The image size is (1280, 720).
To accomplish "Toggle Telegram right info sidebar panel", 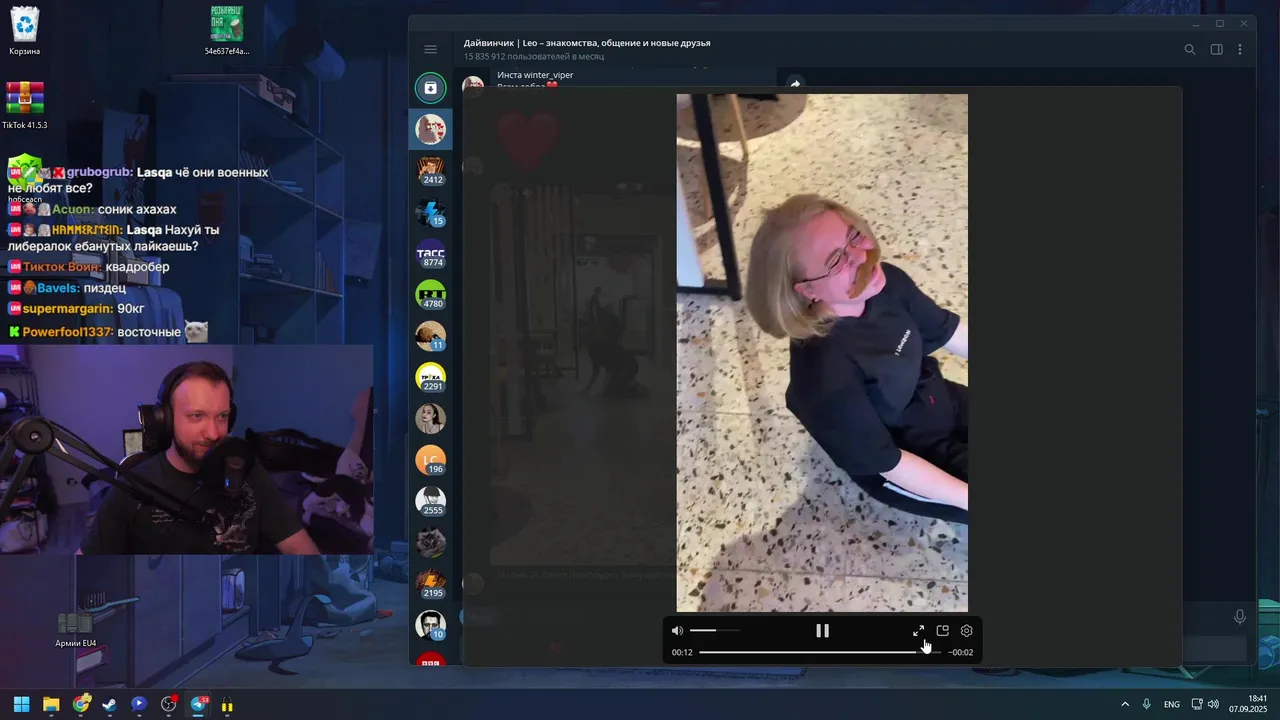I will coord(1216,49).
